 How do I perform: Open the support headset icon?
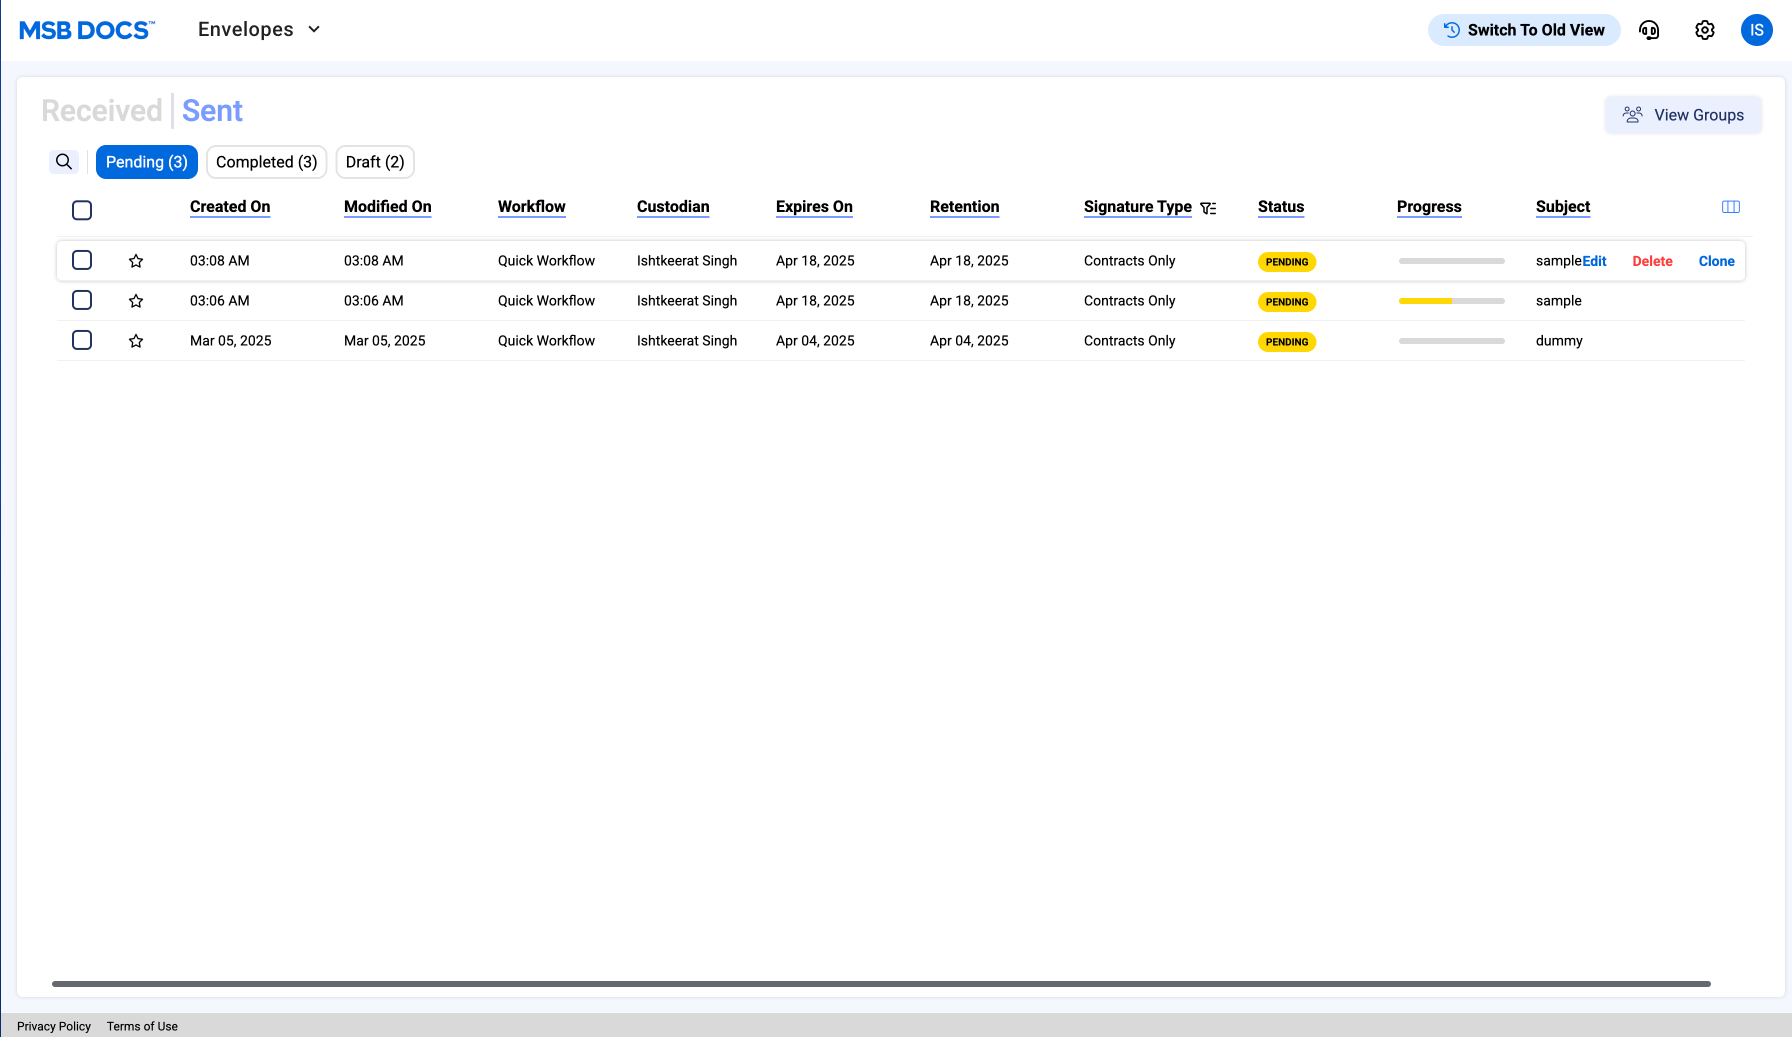1649,30
